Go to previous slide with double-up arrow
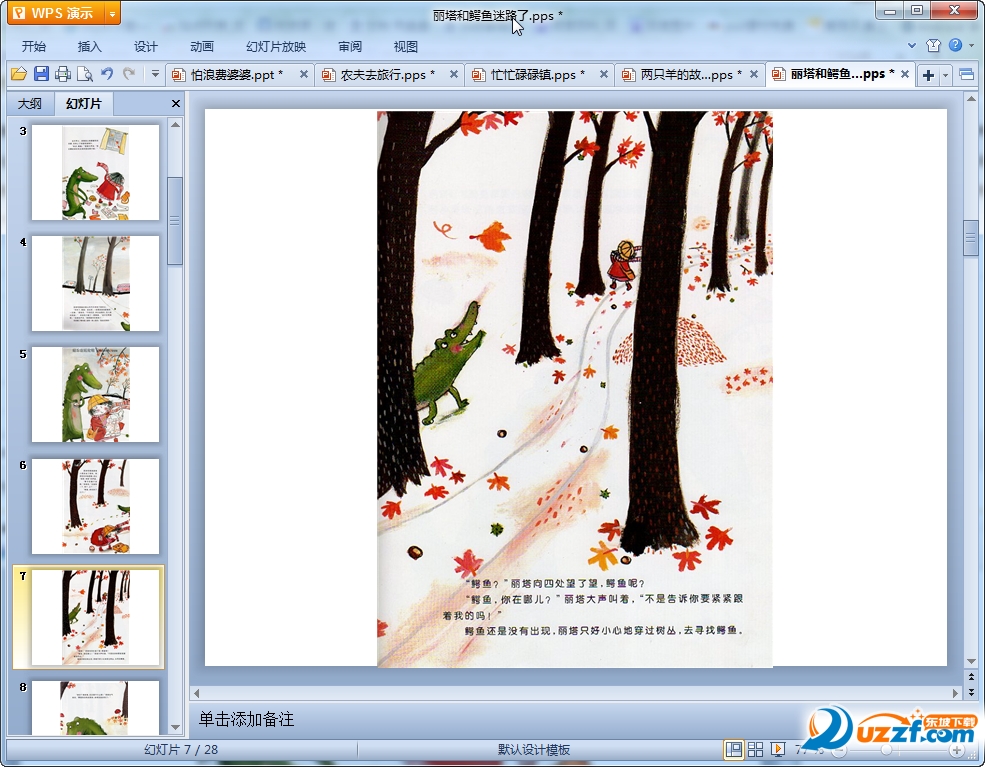Image resolution: width=985 pixels, height=767 pixels. pyautogui.click(x=971, y=677)
